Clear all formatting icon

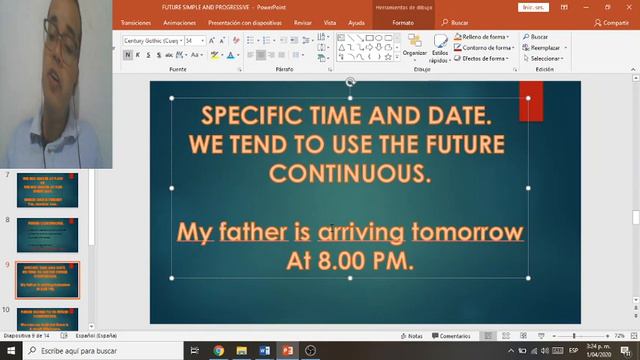click(x=236, y=40)
